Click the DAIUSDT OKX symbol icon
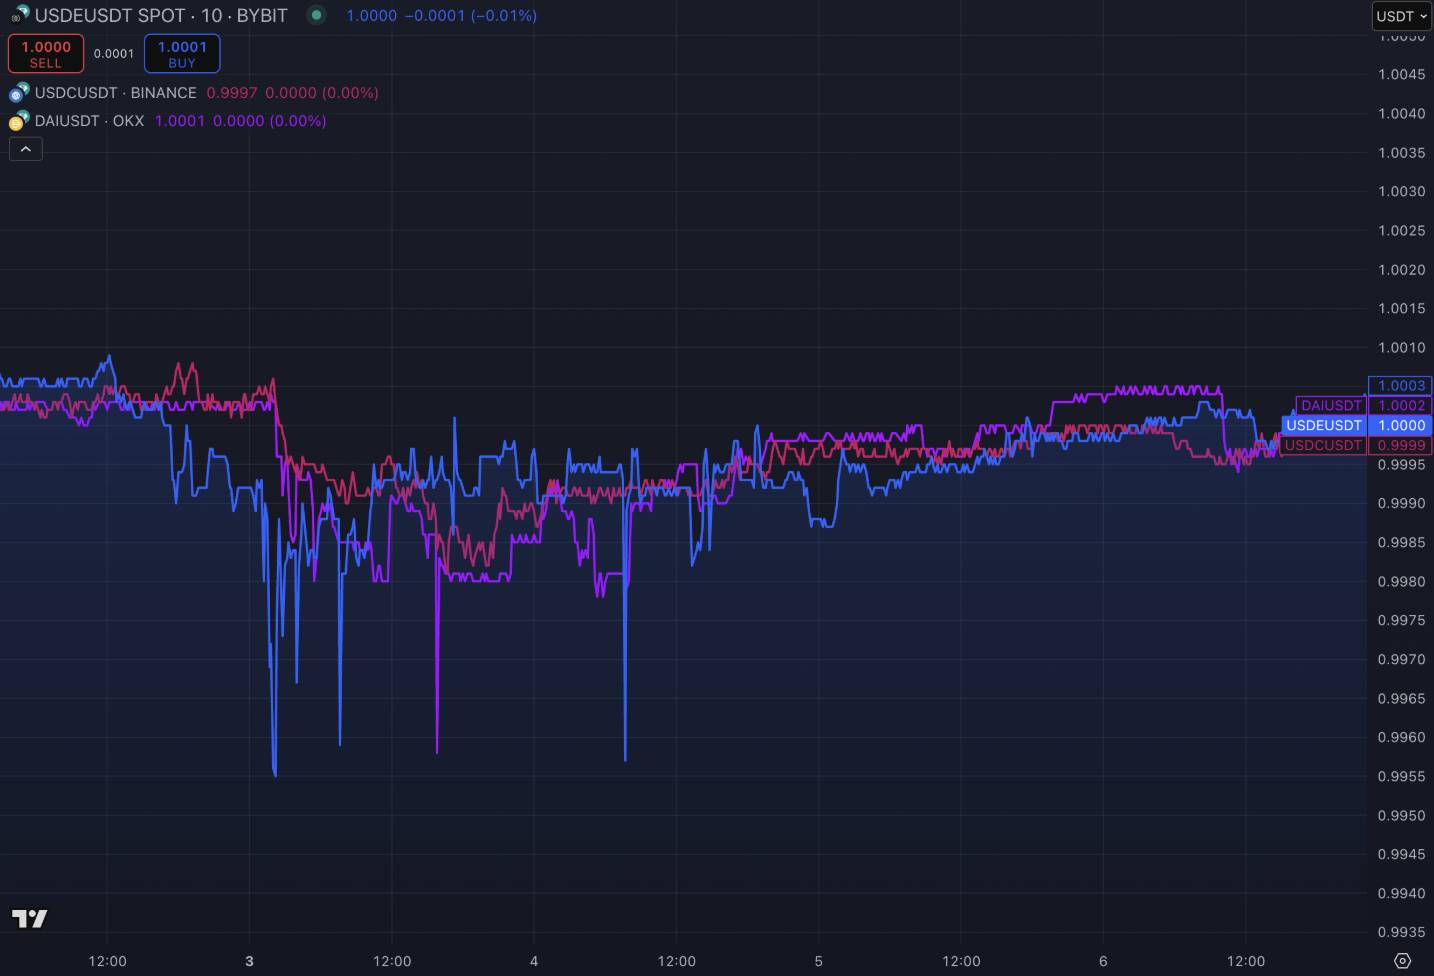Viewport: 1434px width, 976px height. [x=19, y=121]
